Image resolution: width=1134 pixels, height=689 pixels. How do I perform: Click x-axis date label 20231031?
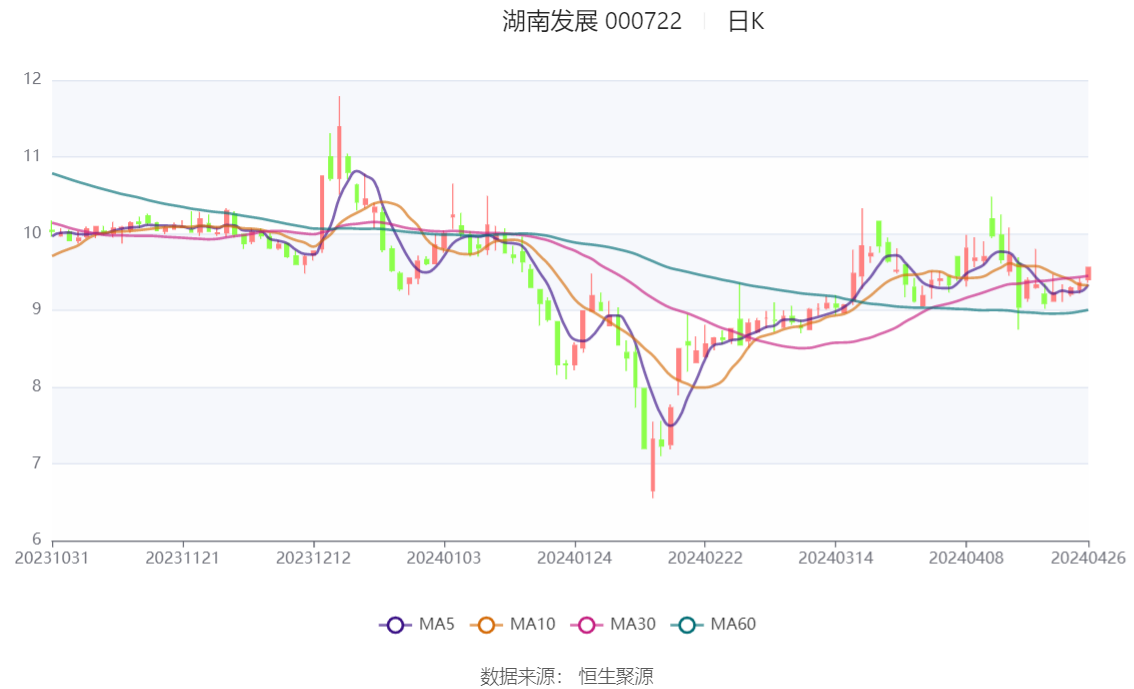click(x=52, y=558)
